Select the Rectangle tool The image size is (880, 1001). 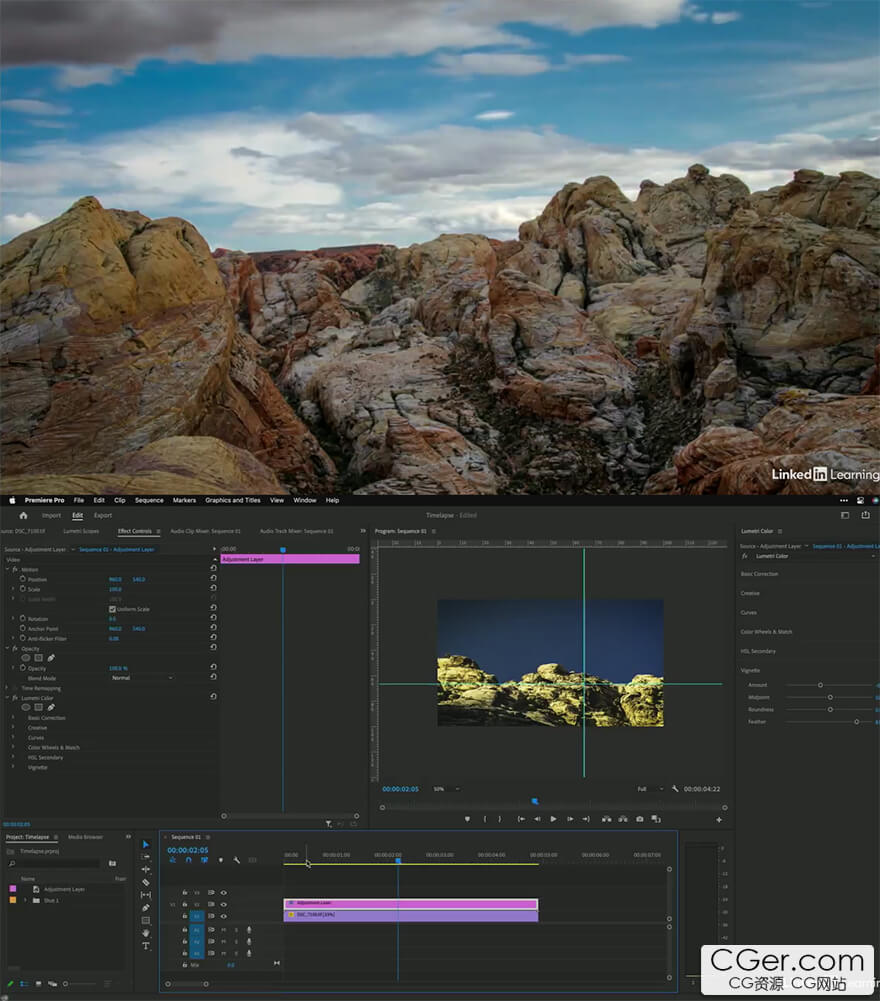point(146,921)
